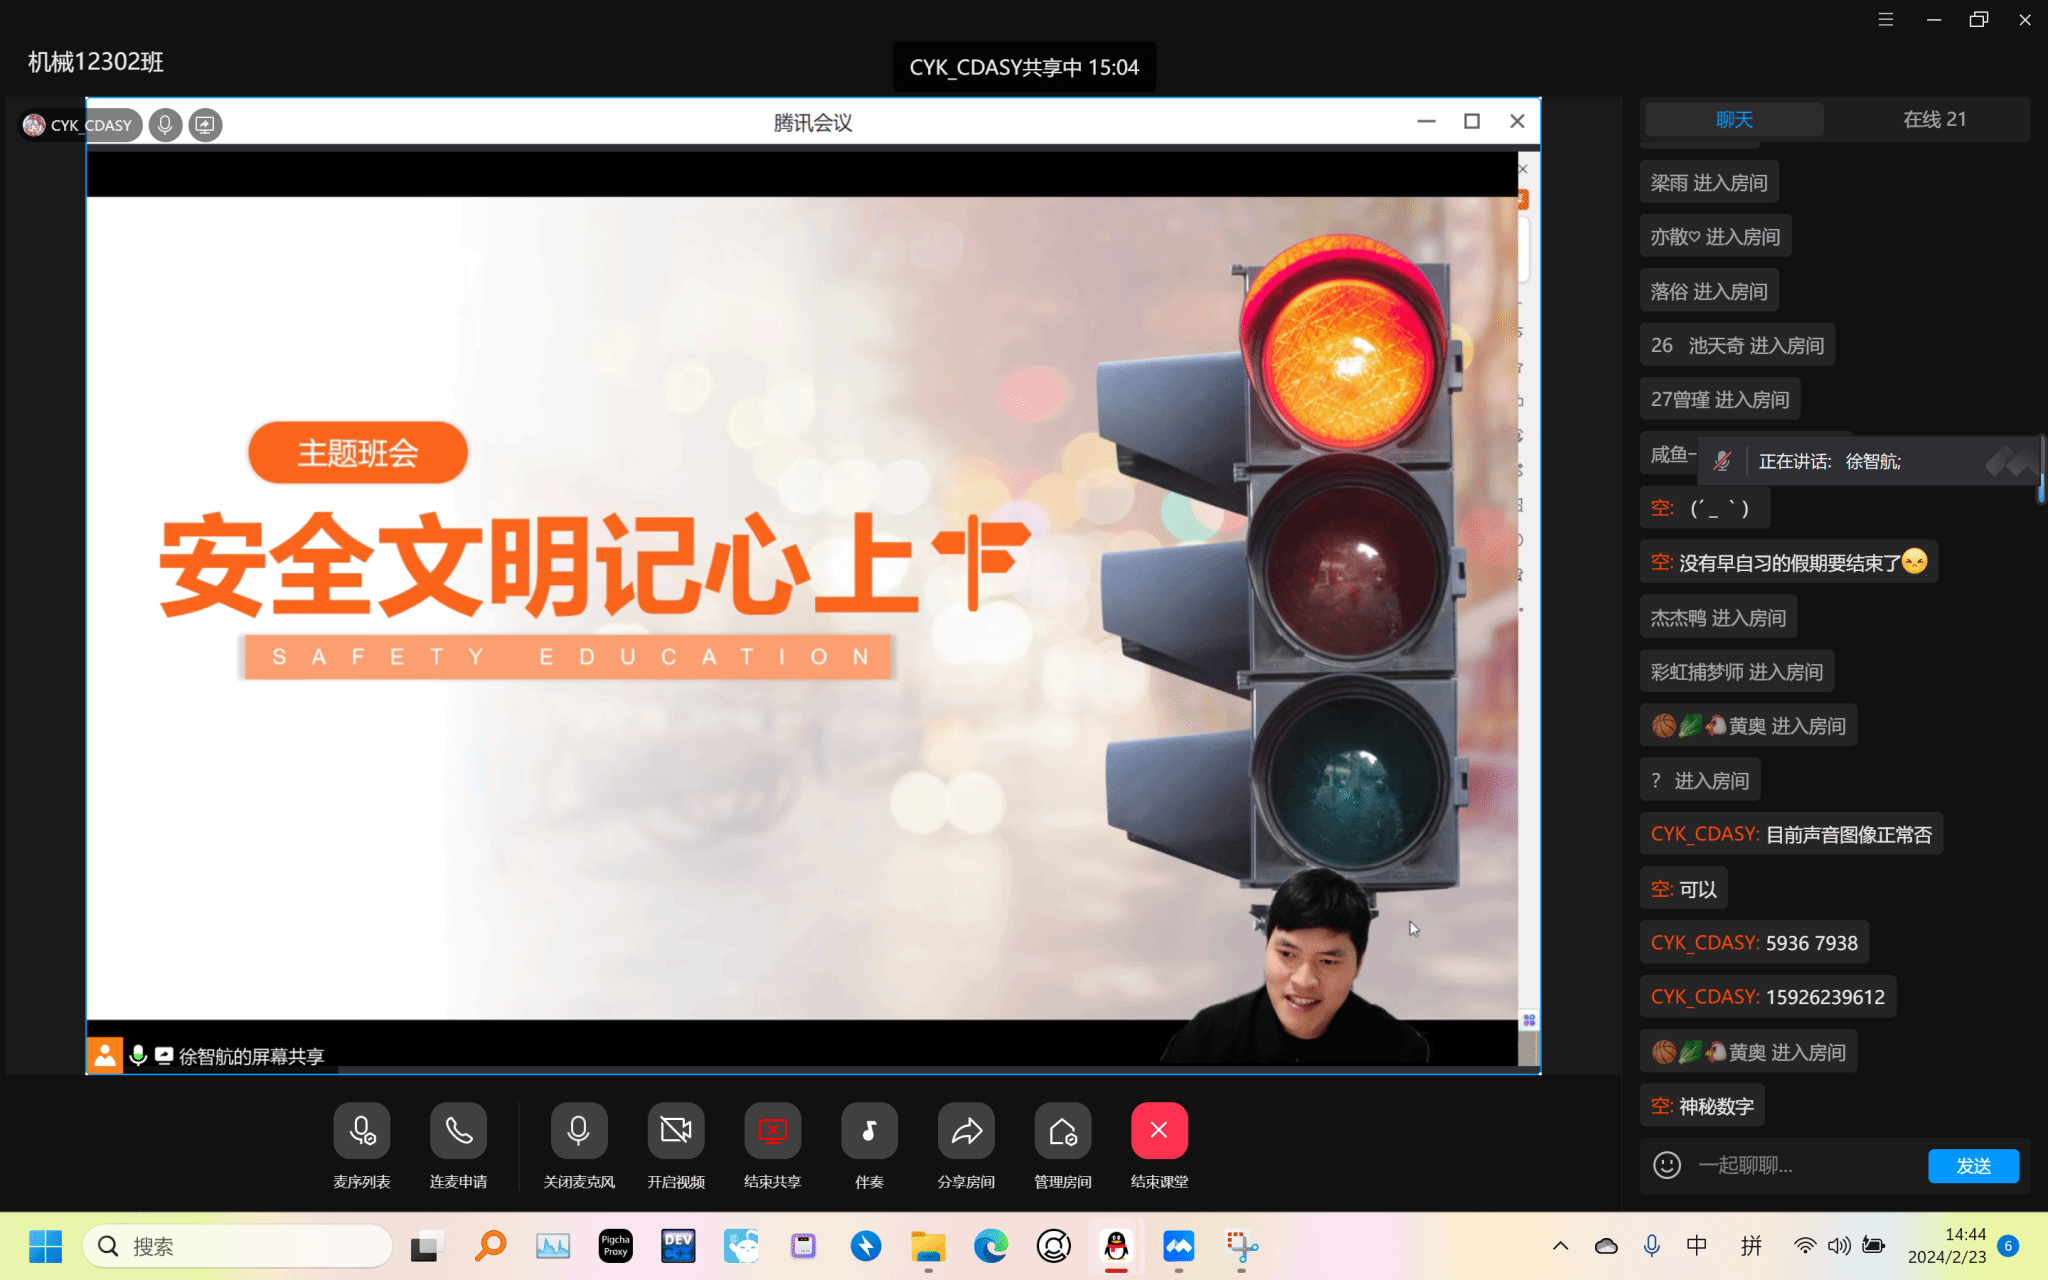This screenshot has width=2048, height=1280.
Task: Expand the system tray hidden icons chevron
Action: coord(1560,1246)
